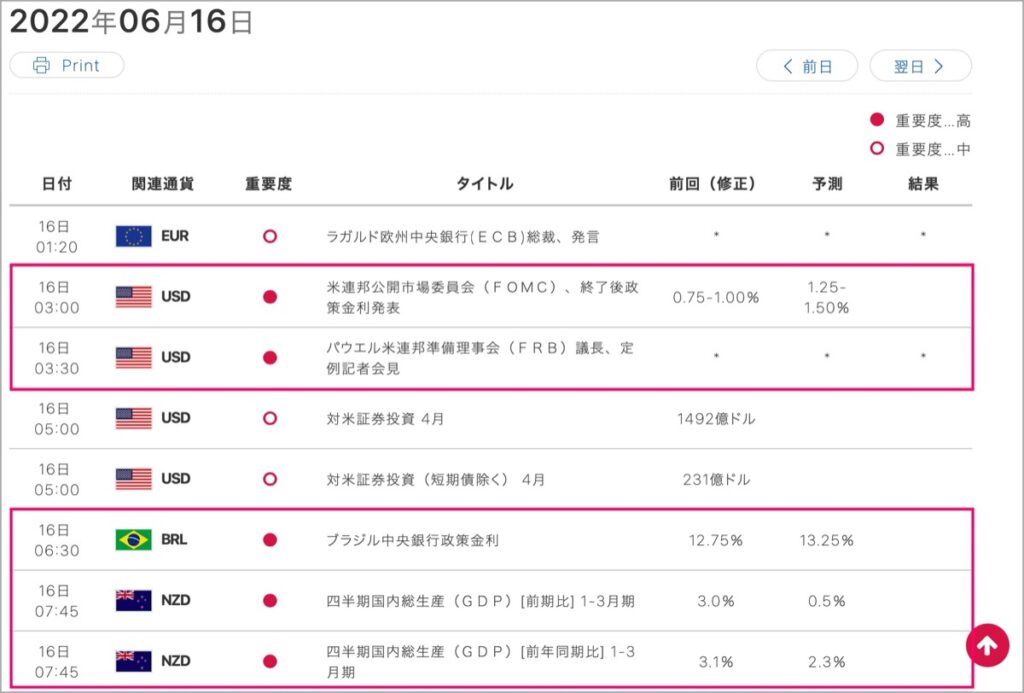Click New Zealand flag in 前年同期比 GDP row
The width and height of the screenshot is (1024, 693).
[x=133, y=661]
